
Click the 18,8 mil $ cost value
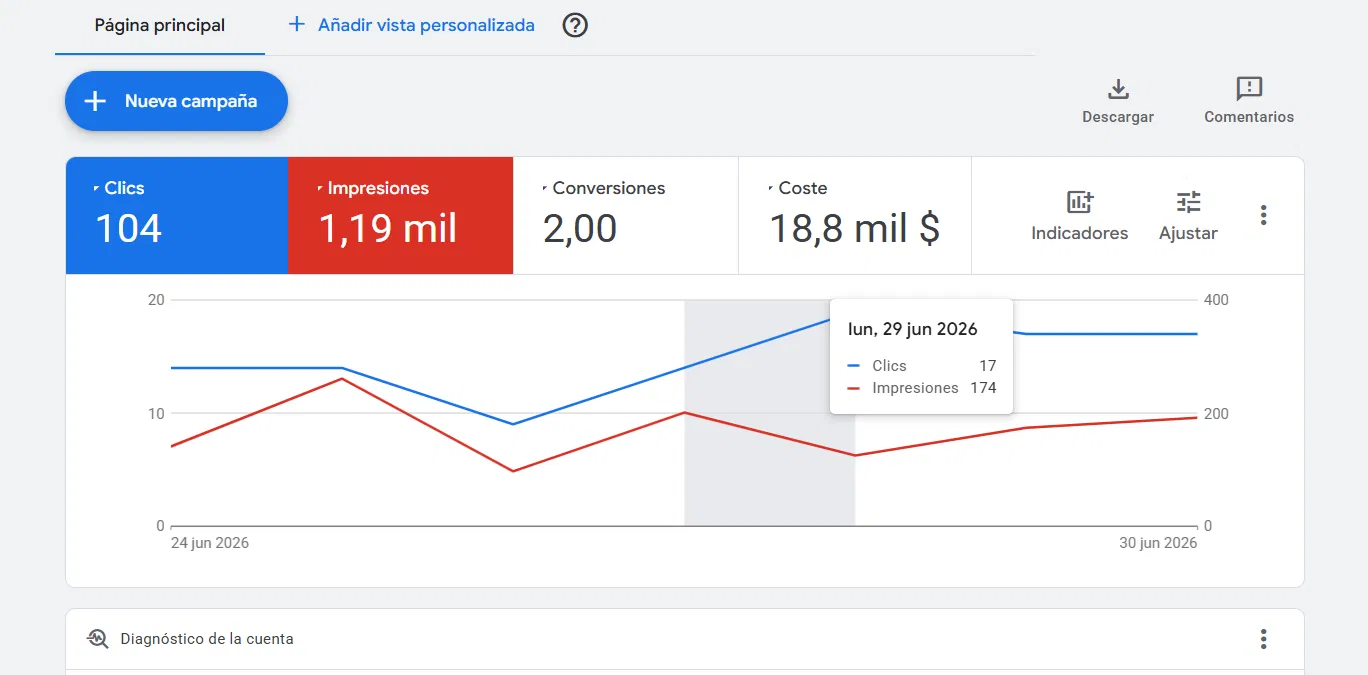coord(855,229)
